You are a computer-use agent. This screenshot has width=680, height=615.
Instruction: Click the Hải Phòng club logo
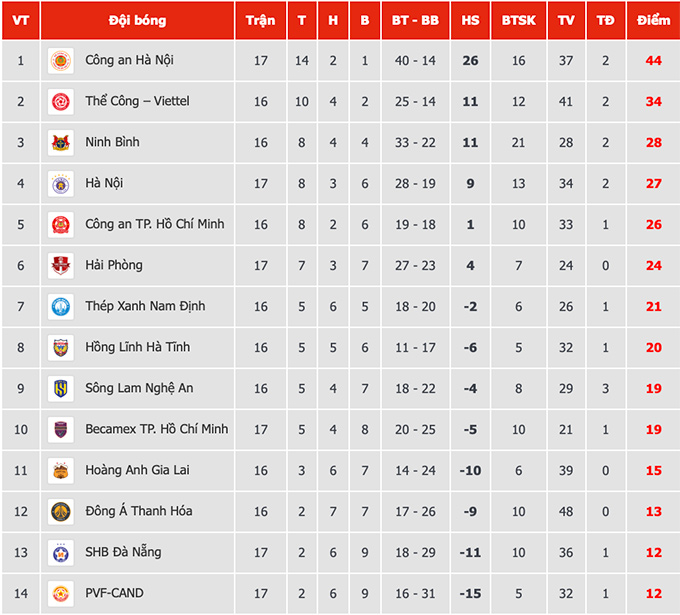click(x=61, y=266)
